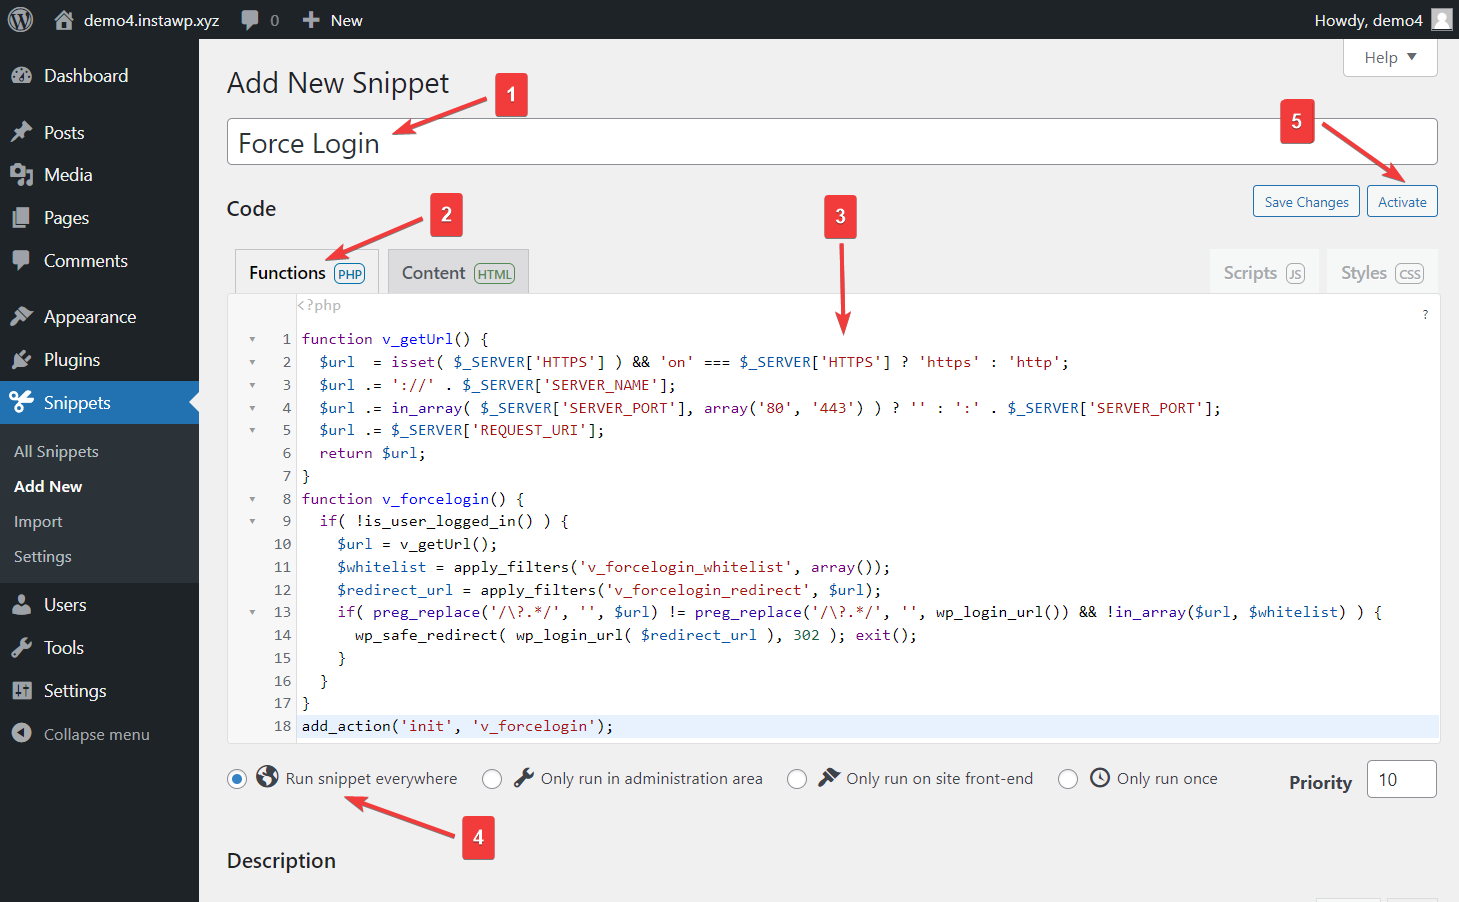Select the Only run in administration area option
This screenshot has height=902, width=1459.
coord(492,778)
